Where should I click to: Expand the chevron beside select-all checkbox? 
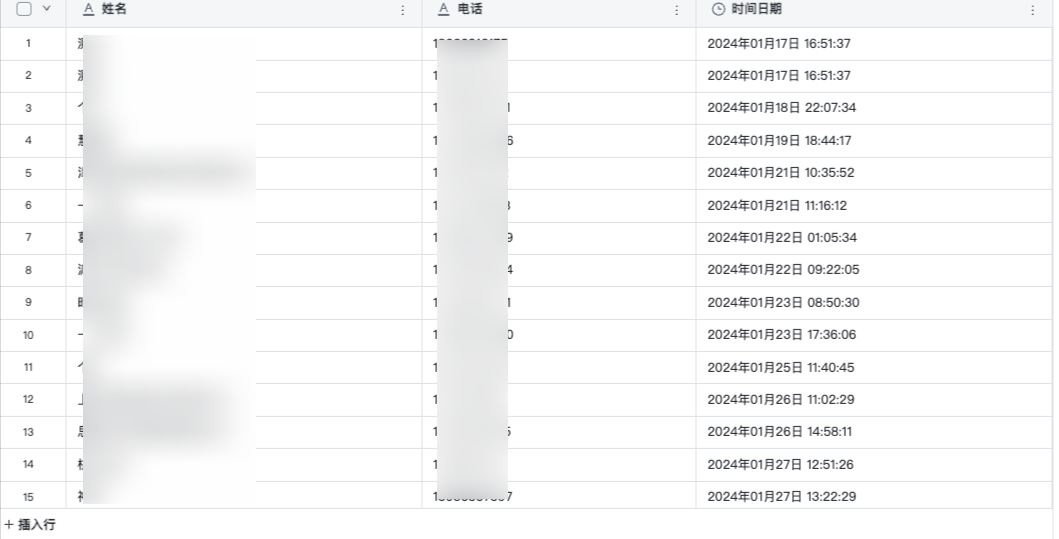point(46,9)
